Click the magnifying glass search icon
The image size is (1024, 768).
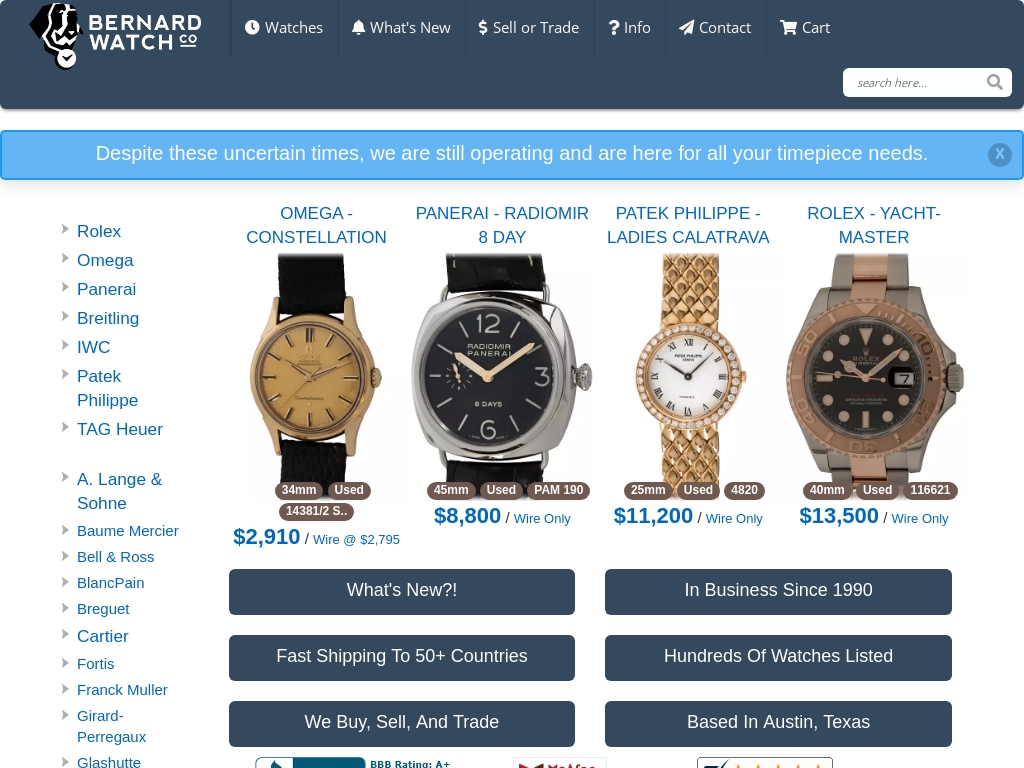point(995,82)
